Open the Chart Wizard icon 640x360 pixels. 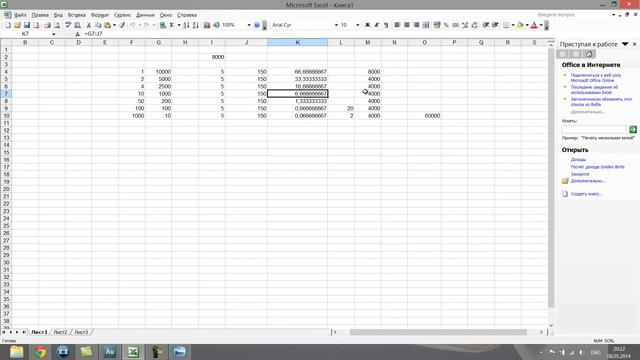[x=207, y=25]
